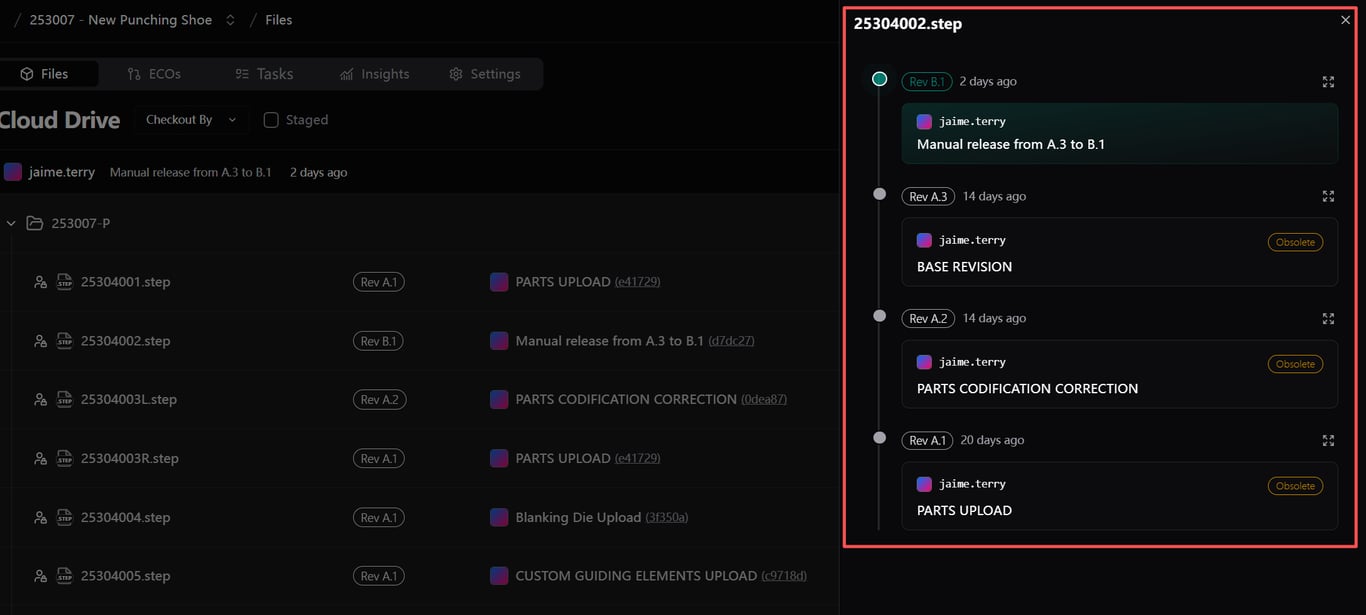Open commit link d7dc27
1366x615 pixels.
click(x=731, y=341)
